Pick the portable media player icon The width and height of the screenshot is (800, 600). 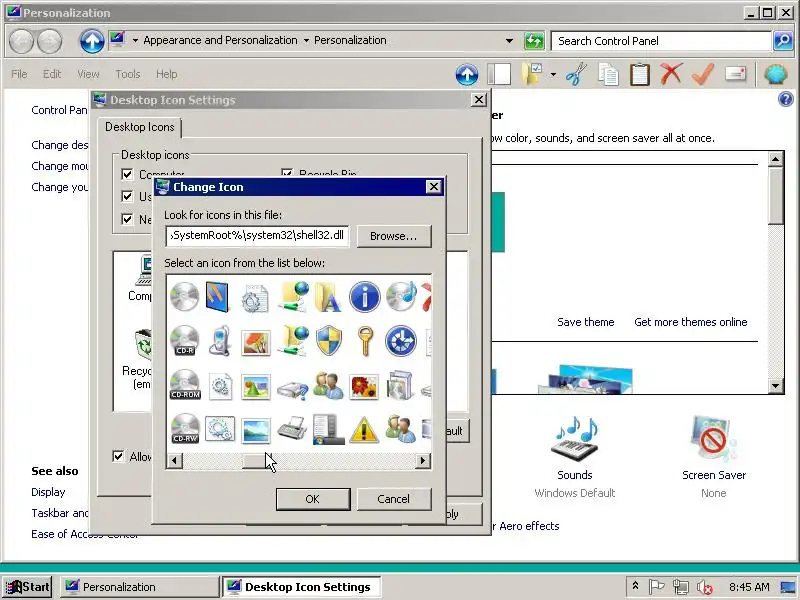point(220,340)
